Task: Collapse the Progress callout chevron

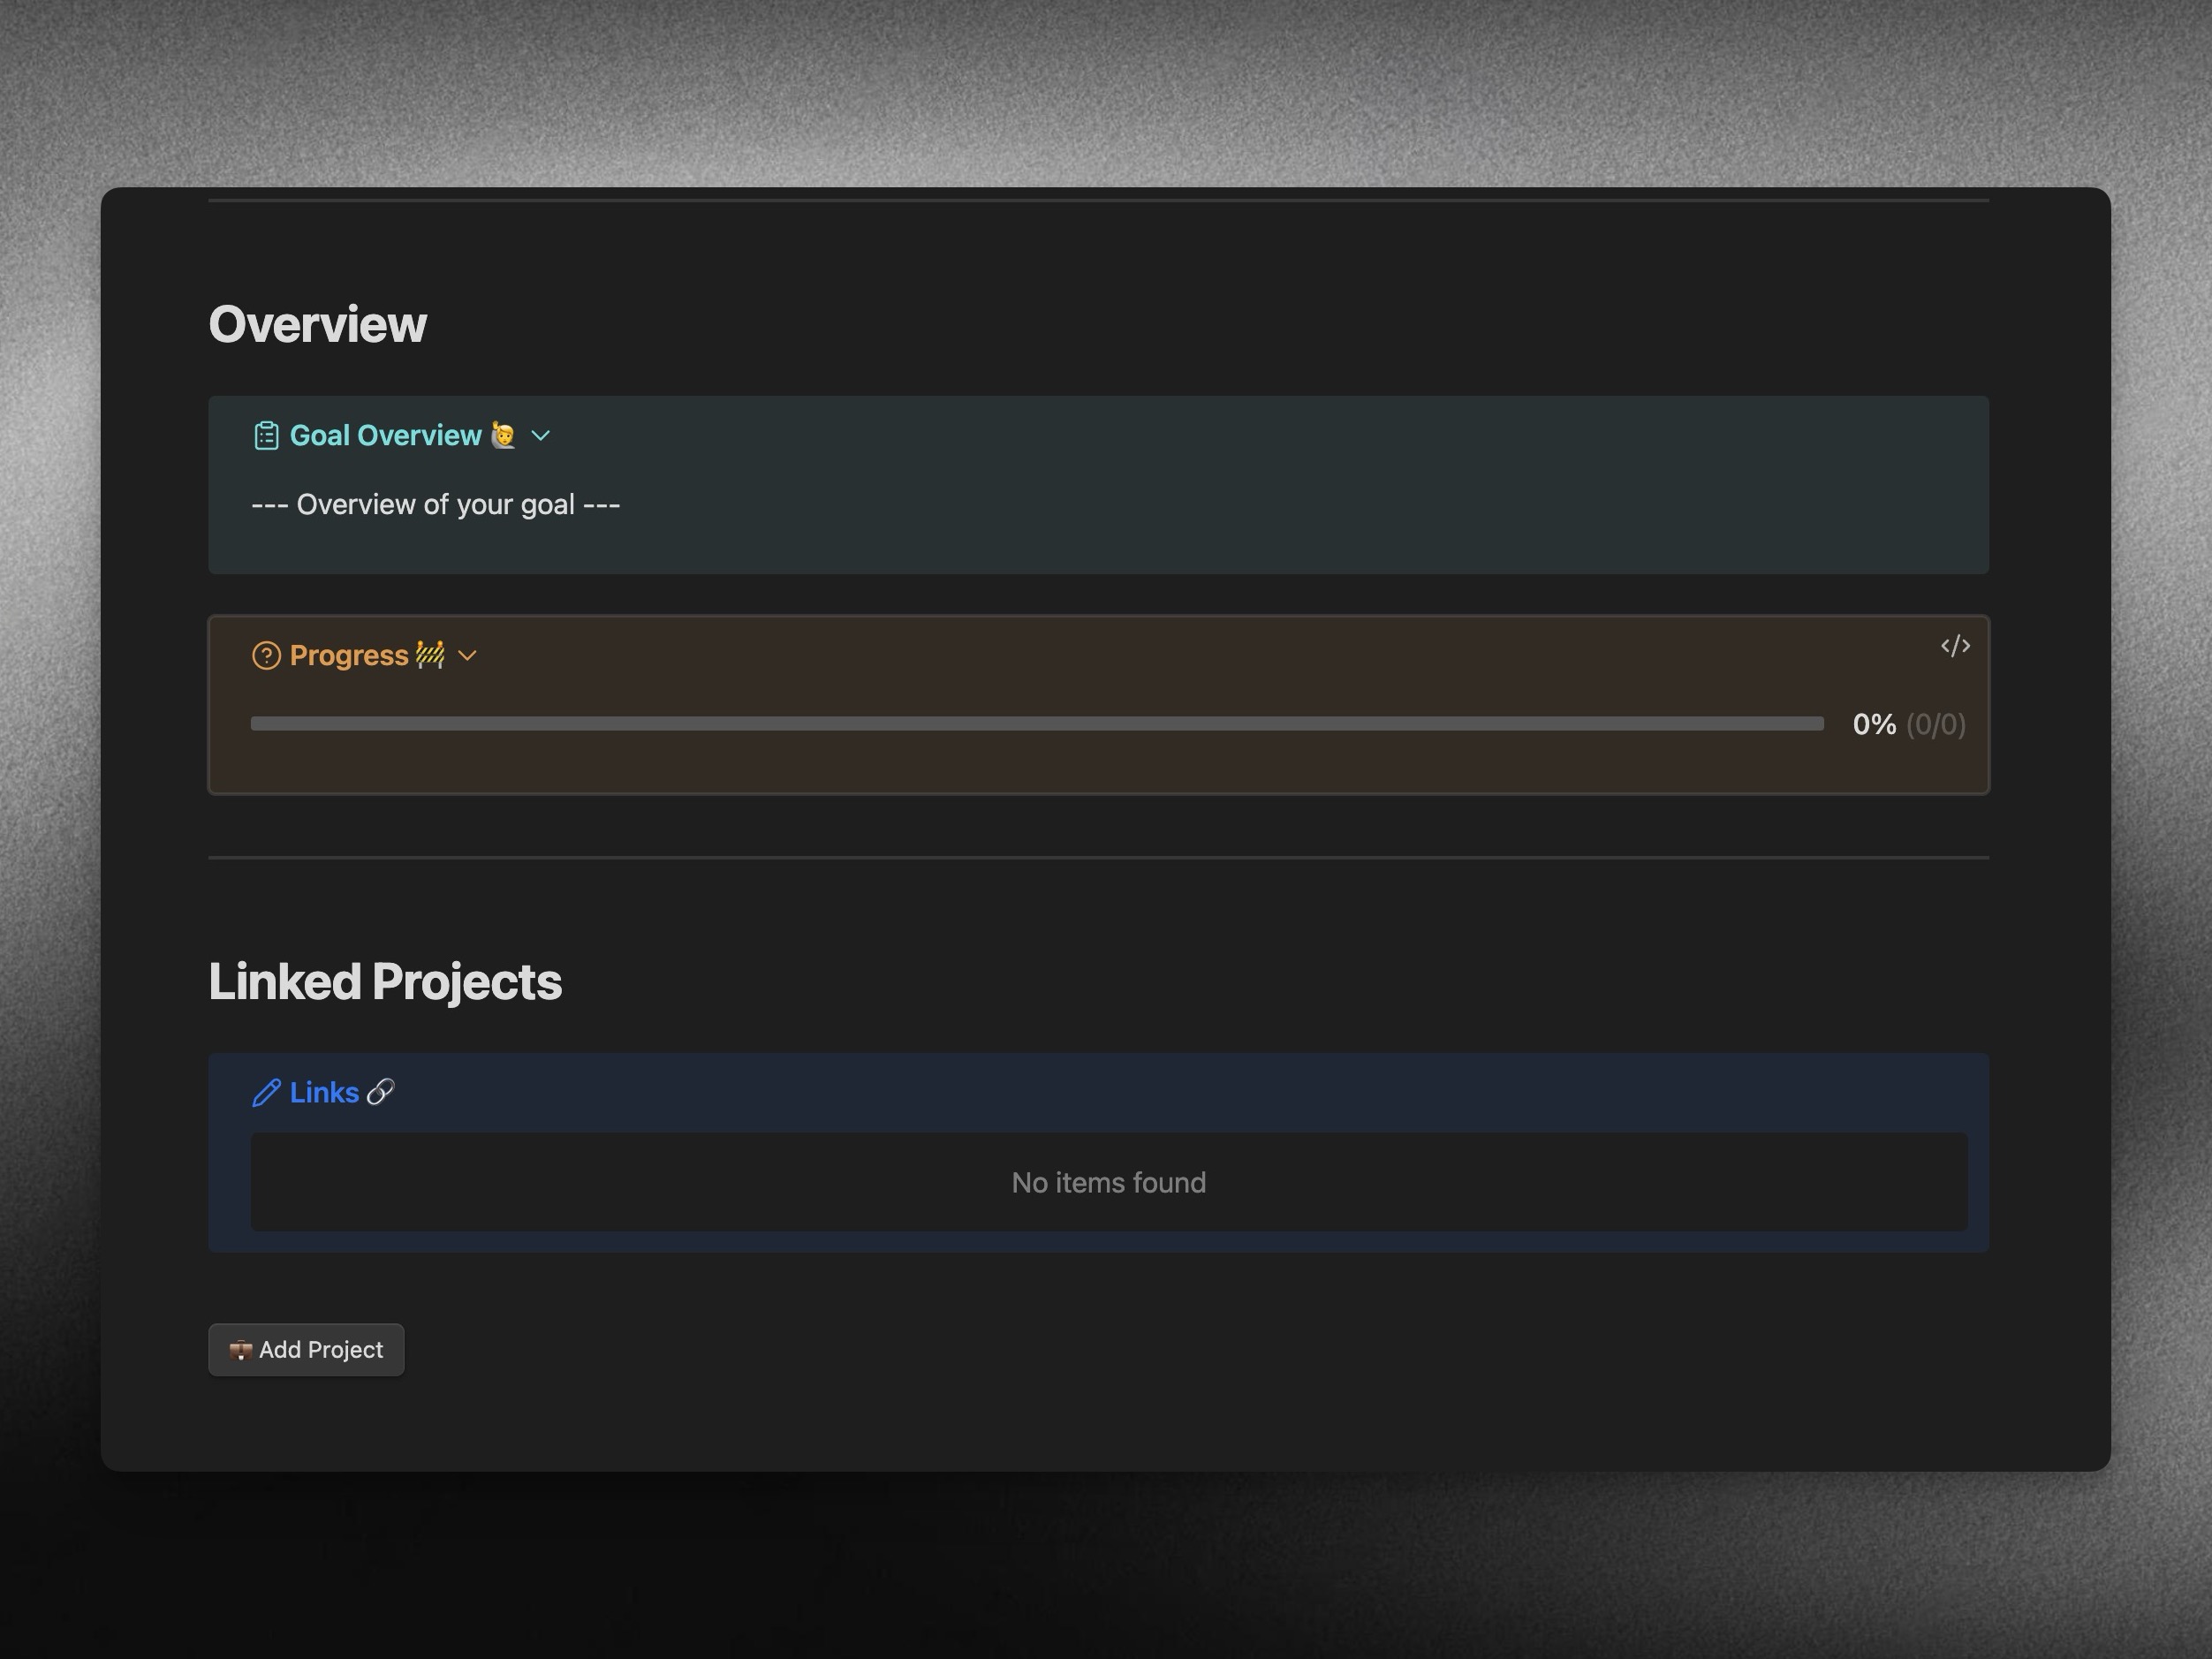Action: pyautogui.click(x=467, y=656)
